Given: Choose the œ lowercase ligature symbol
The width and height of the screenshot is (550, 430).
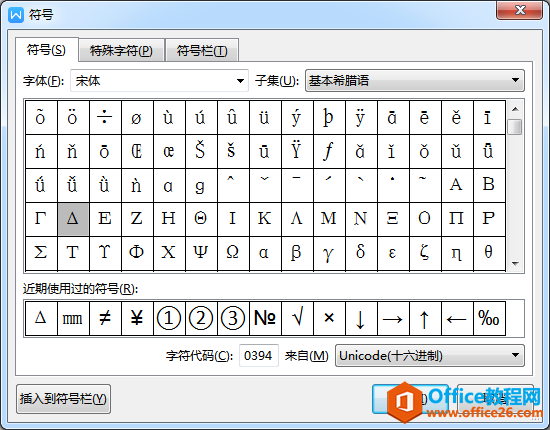Looking at the screenshot, I should (x=169, y=151).
